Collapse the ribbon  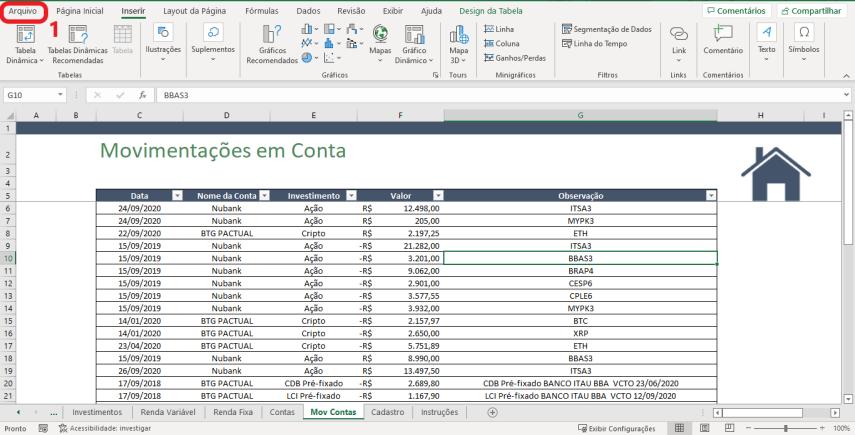pyautogui.click(x=846, y=76)
